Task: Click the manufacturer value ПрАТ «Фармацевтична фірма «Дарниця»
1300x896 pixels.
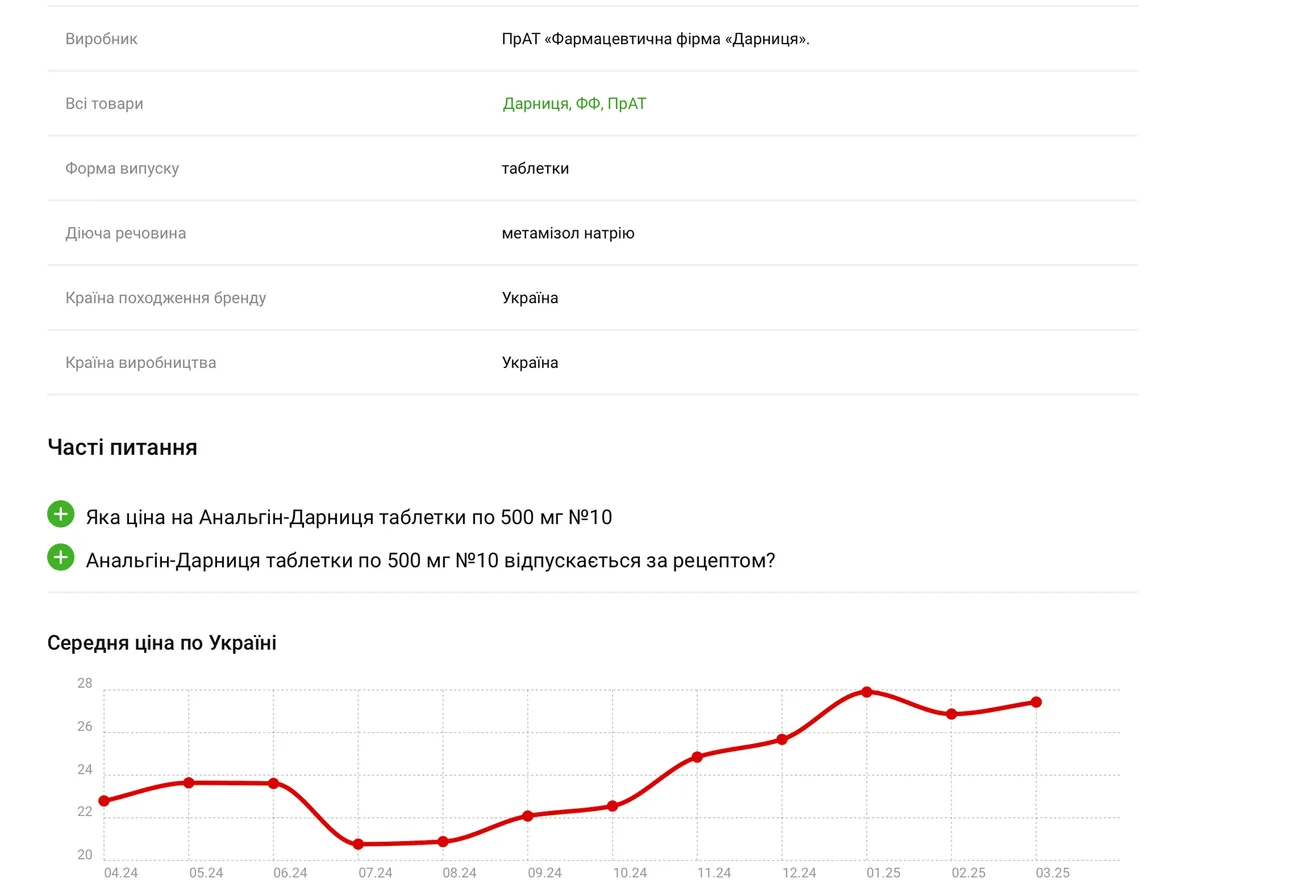Action: click(x=655, y=39)
